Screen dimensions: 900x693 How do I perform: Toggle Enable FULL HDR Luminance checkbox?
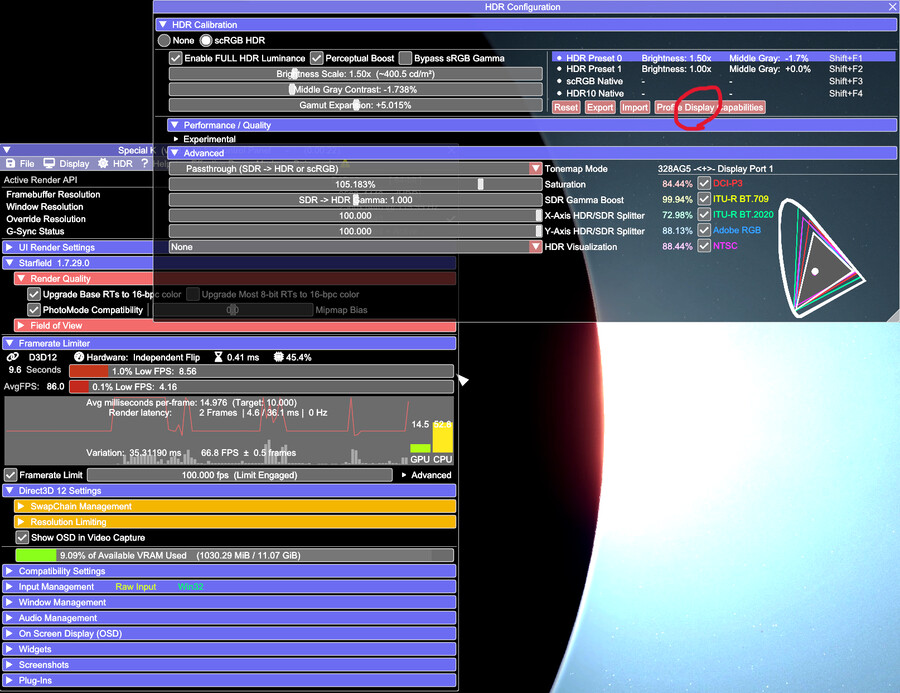[176, 58]
